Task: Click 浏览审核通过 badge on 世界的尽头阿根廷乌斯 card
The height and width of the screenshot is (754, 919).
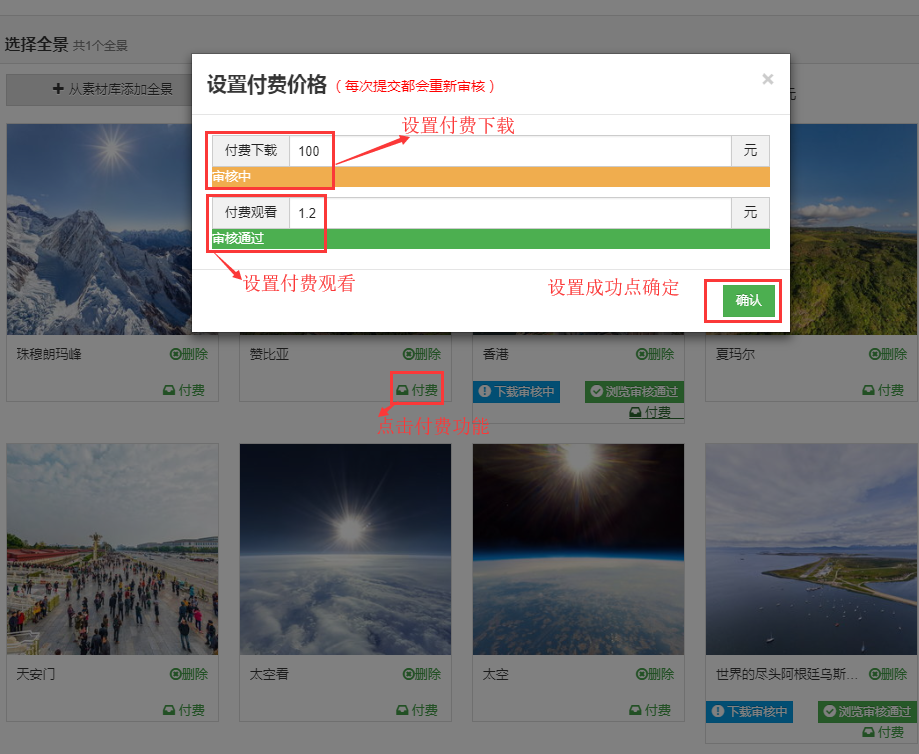Action: (867, 712)
